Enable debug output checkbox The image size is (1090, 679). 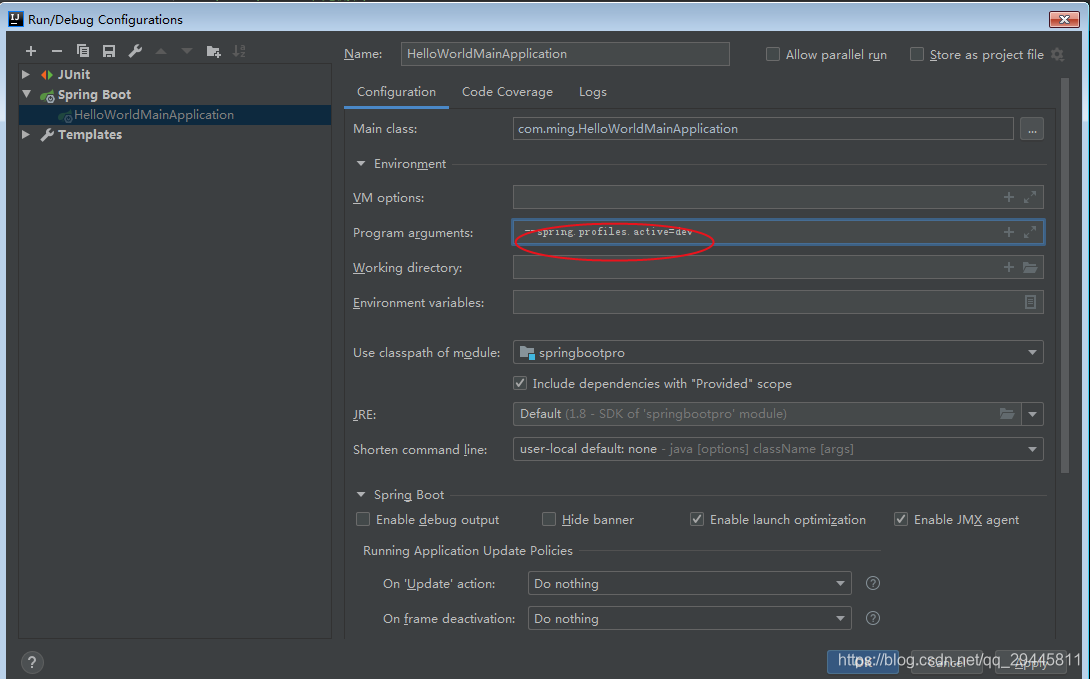363,519
